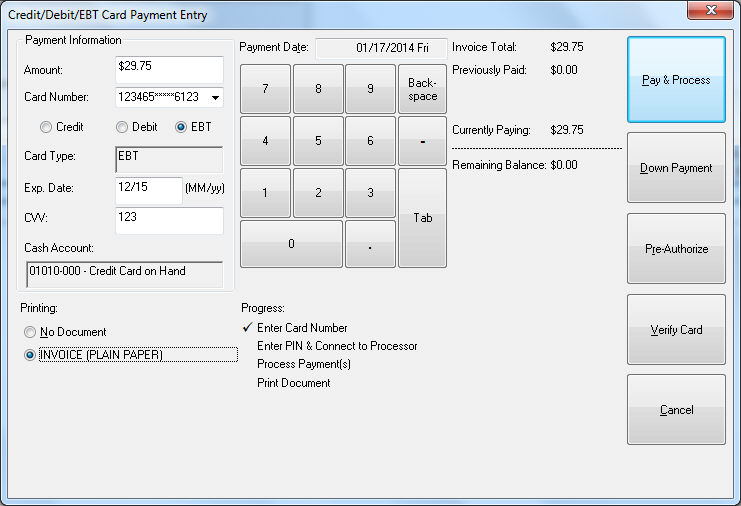Screen dimensions: 741x506
Task: Click the Pay & Process button
Action: pos(676,80)
